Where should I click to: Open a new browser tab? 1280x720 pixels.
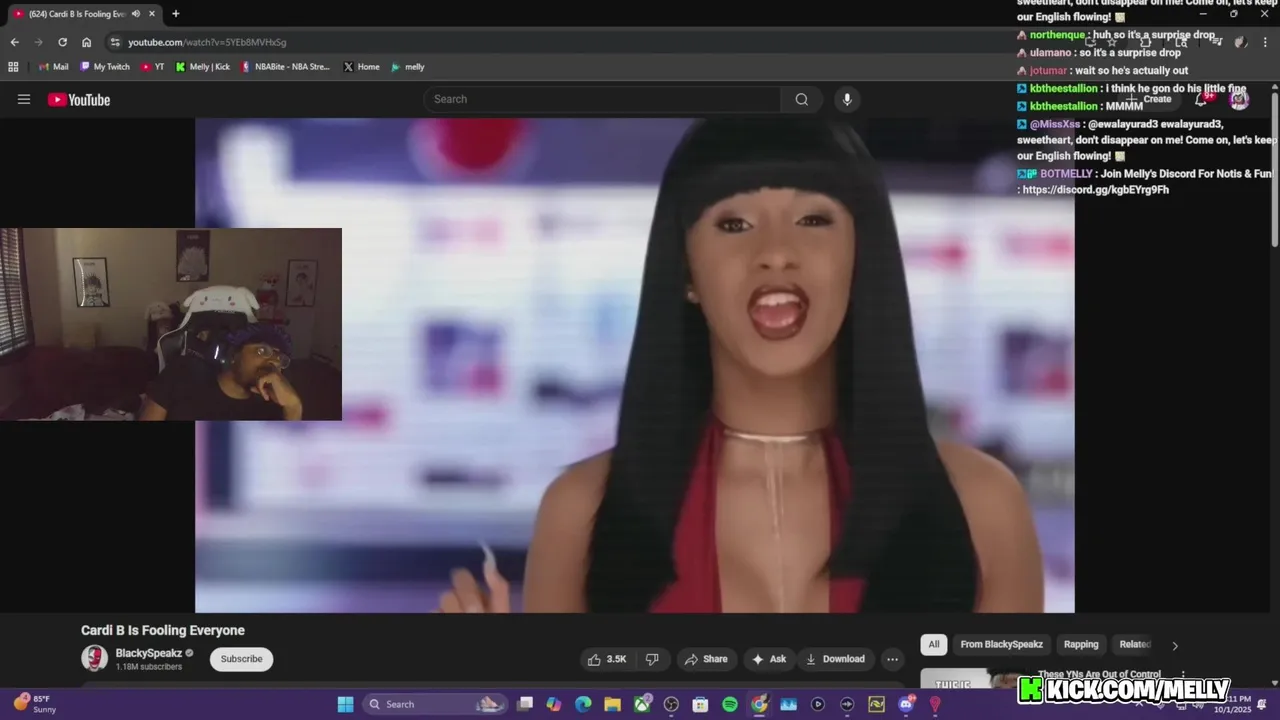pyautogui.click(x=175, y=14)
